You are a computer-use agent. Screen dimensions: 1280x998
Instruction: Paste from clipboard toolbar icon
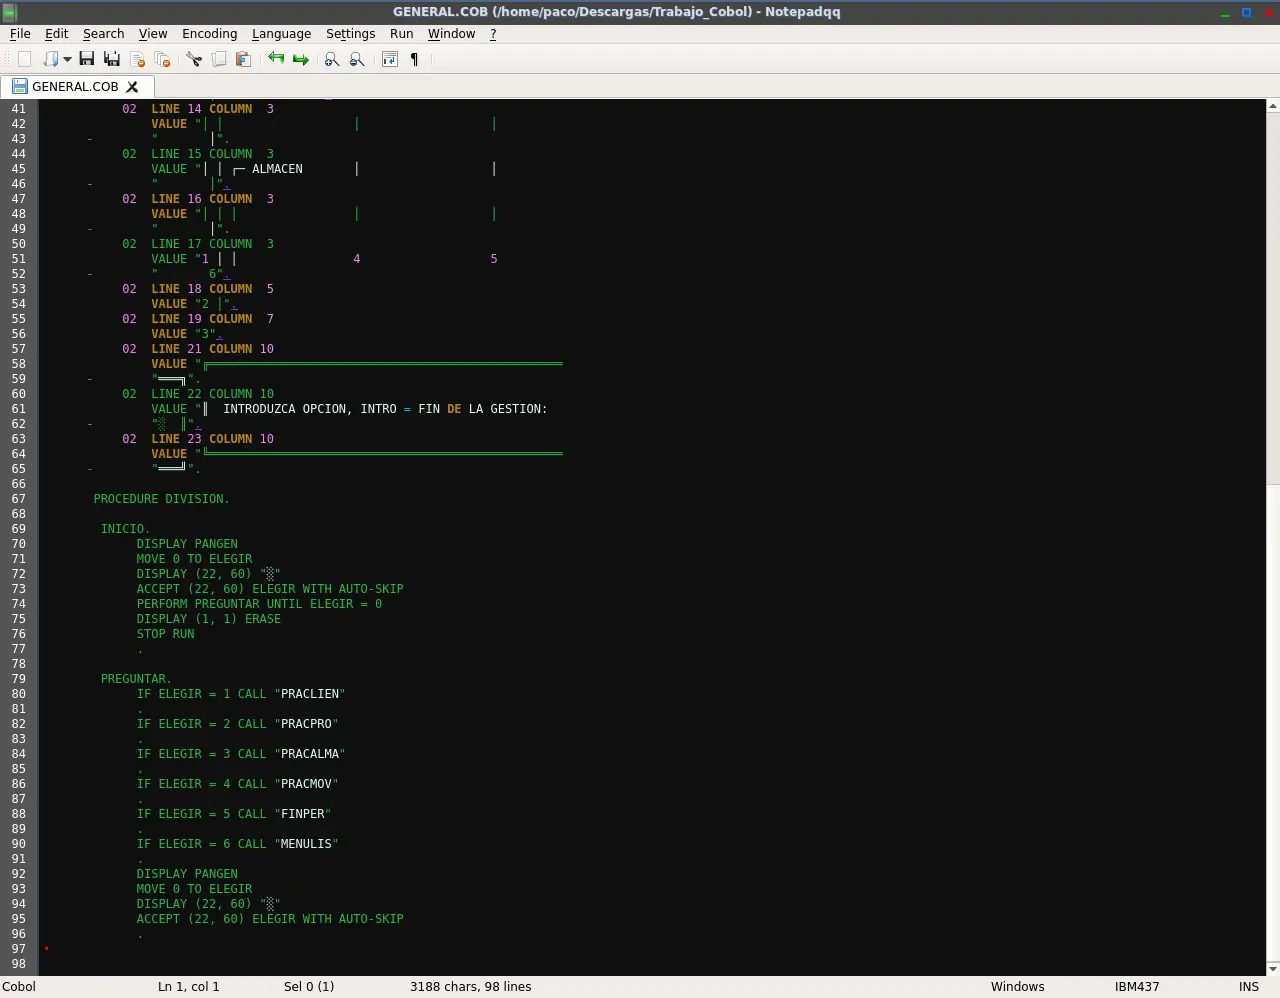243,59
